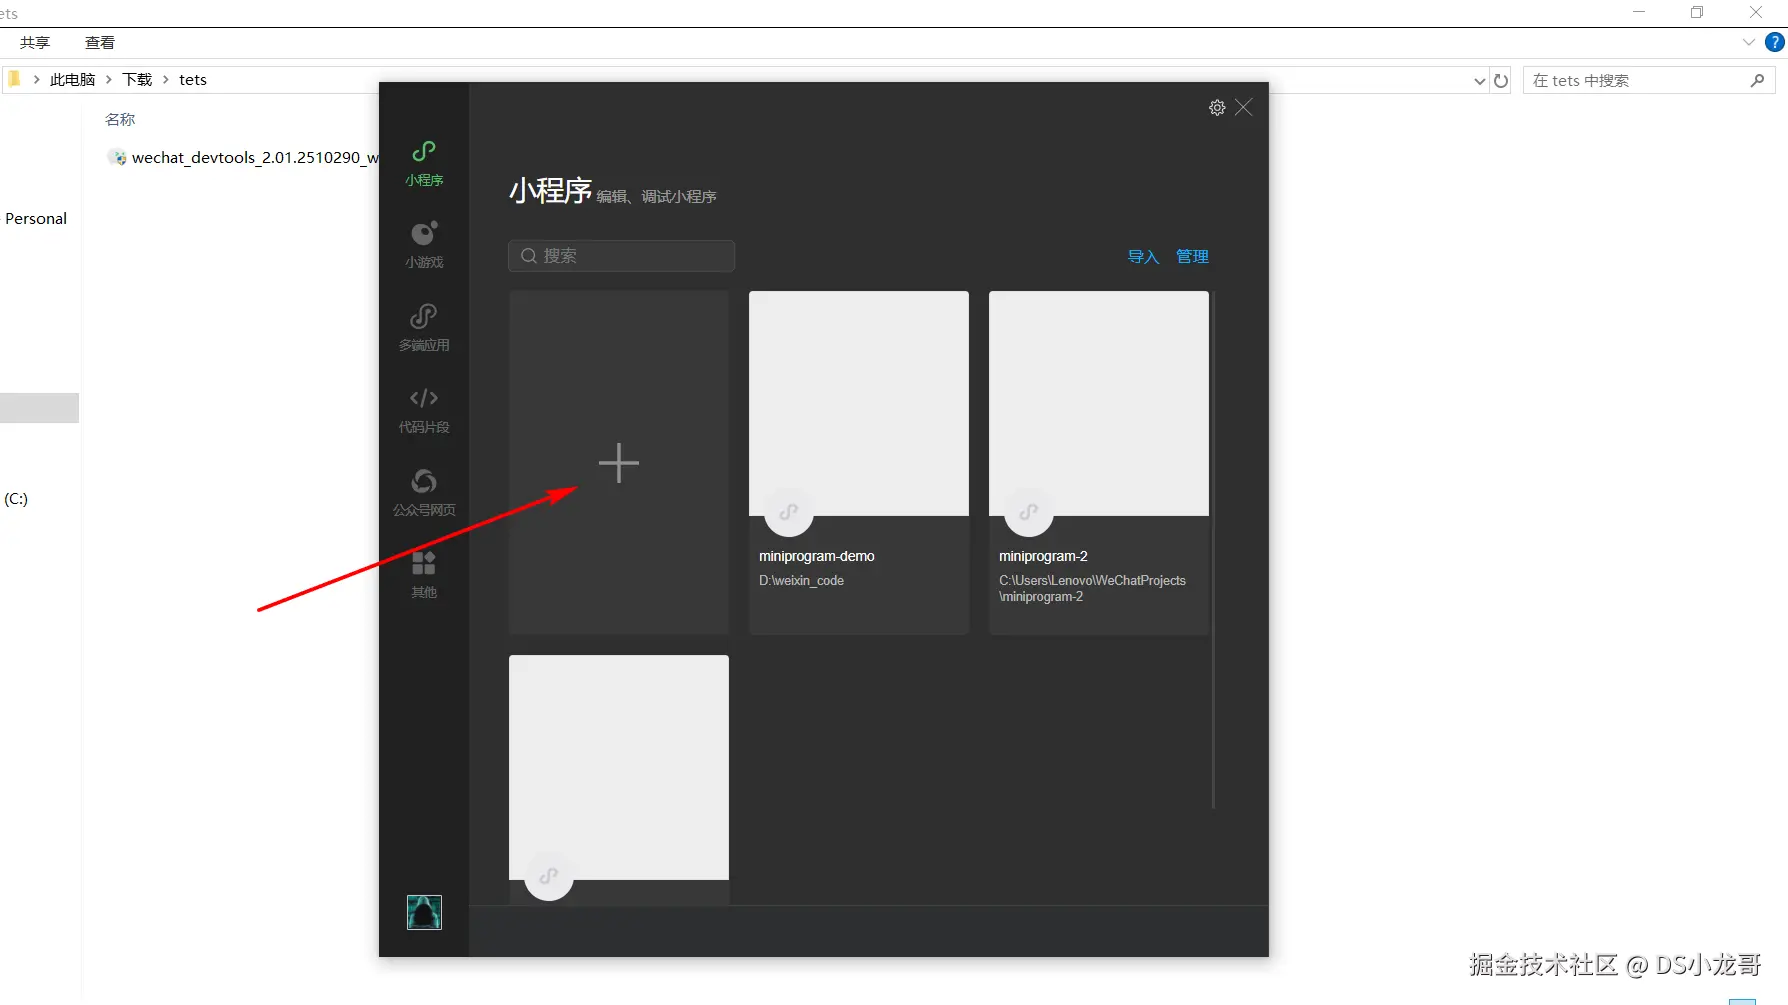
Task: Select the 小程序 sidebar icon
Action: [424, 163]
